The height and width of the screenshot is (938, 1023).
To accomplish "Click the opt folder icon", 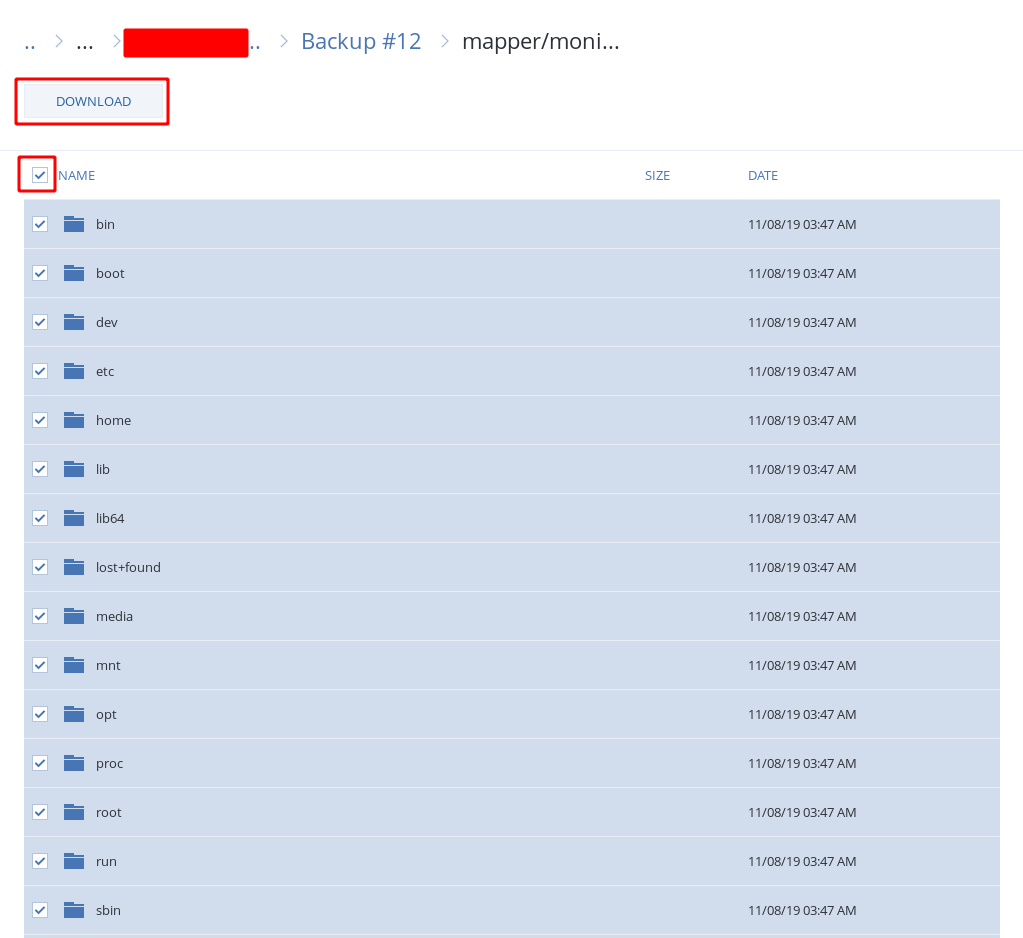I will [74, 714].
